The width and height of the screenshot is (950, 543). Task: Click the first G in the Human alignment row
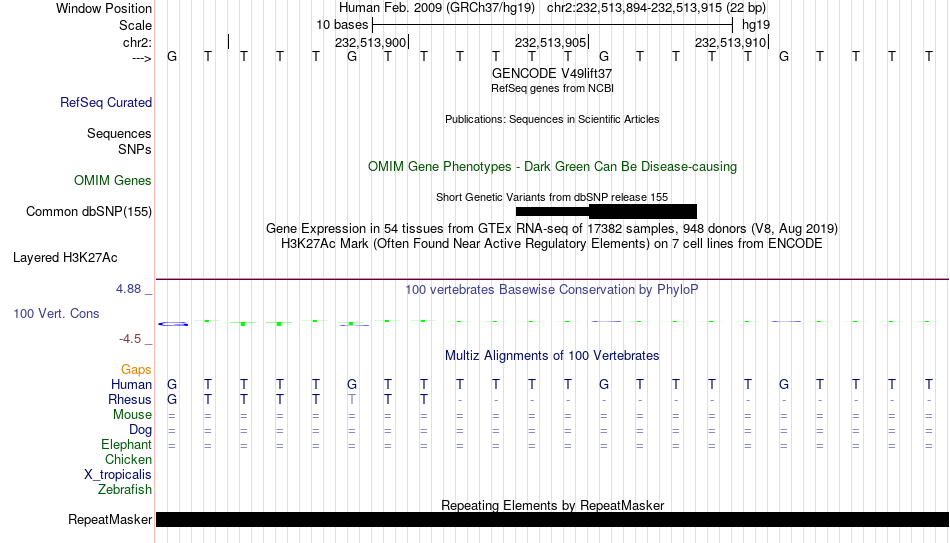(172, 384)
